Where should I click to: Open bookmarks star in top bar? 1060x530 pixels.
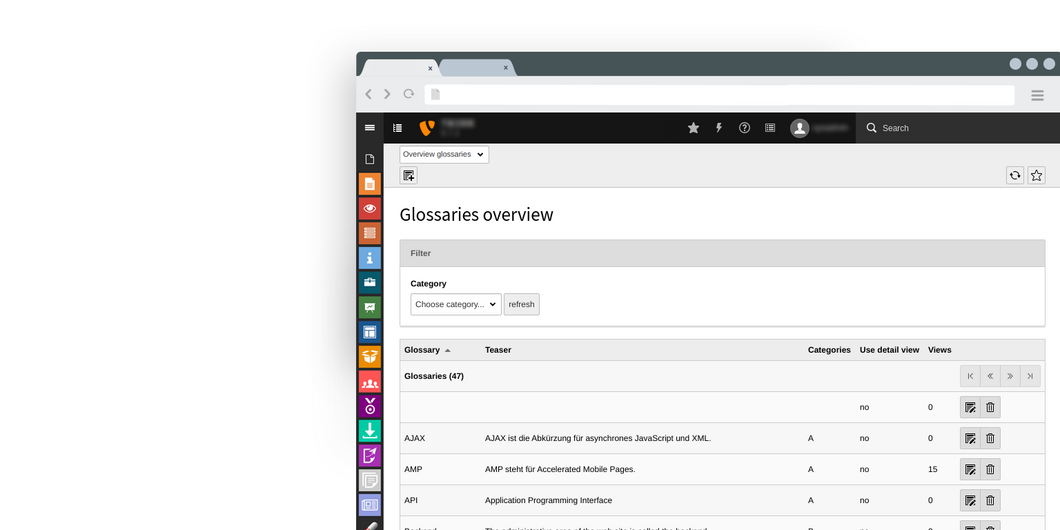coord(693,128)
